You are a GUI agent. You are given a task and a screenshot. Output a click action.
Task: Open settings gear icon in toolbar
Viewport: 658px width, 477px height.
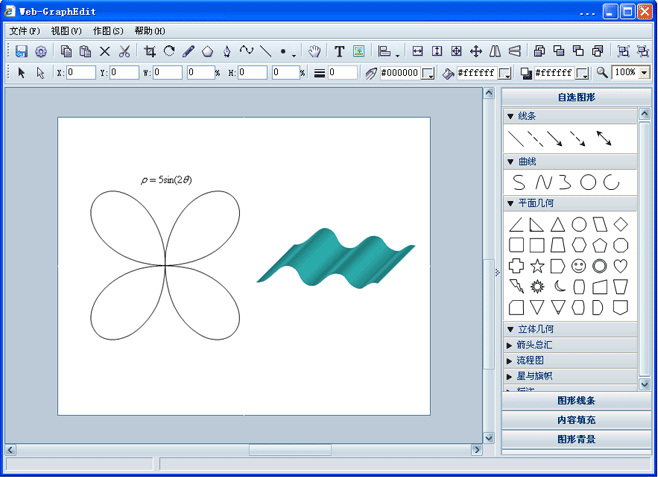(41, 52)
